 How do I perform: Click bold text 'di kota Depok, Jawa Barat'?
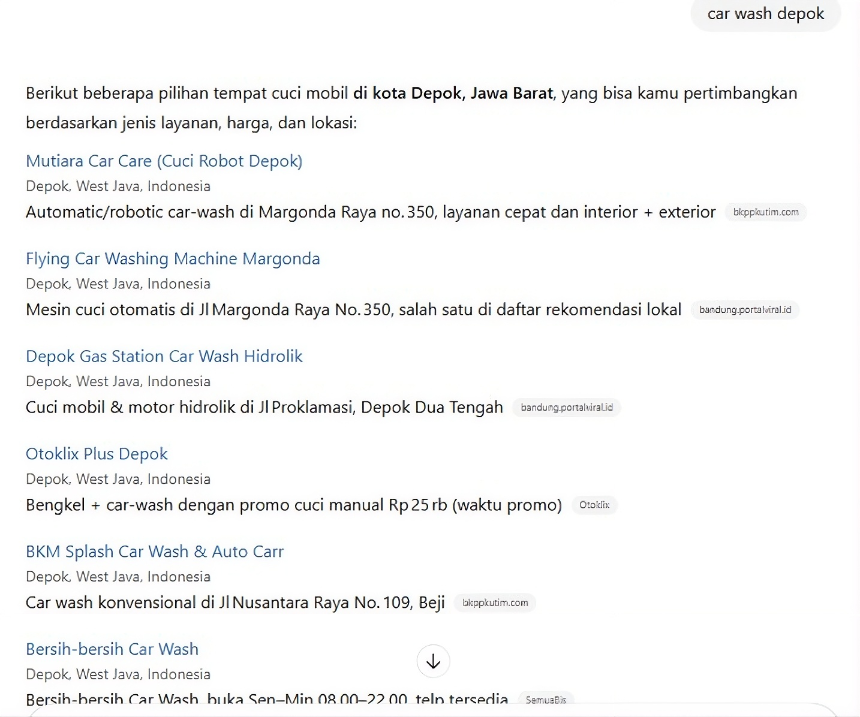point(453,94)
